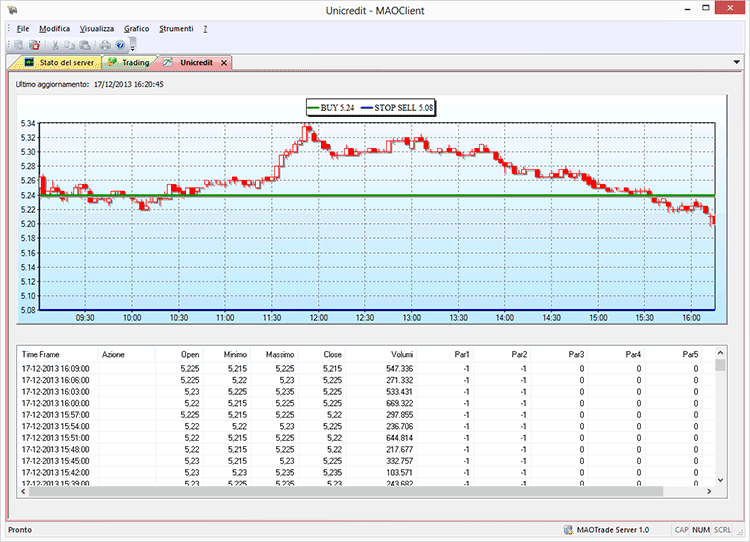The width and height of the screenshot is (750, 542).
Task: Sort by the Close column header
Action: (321, 354)
